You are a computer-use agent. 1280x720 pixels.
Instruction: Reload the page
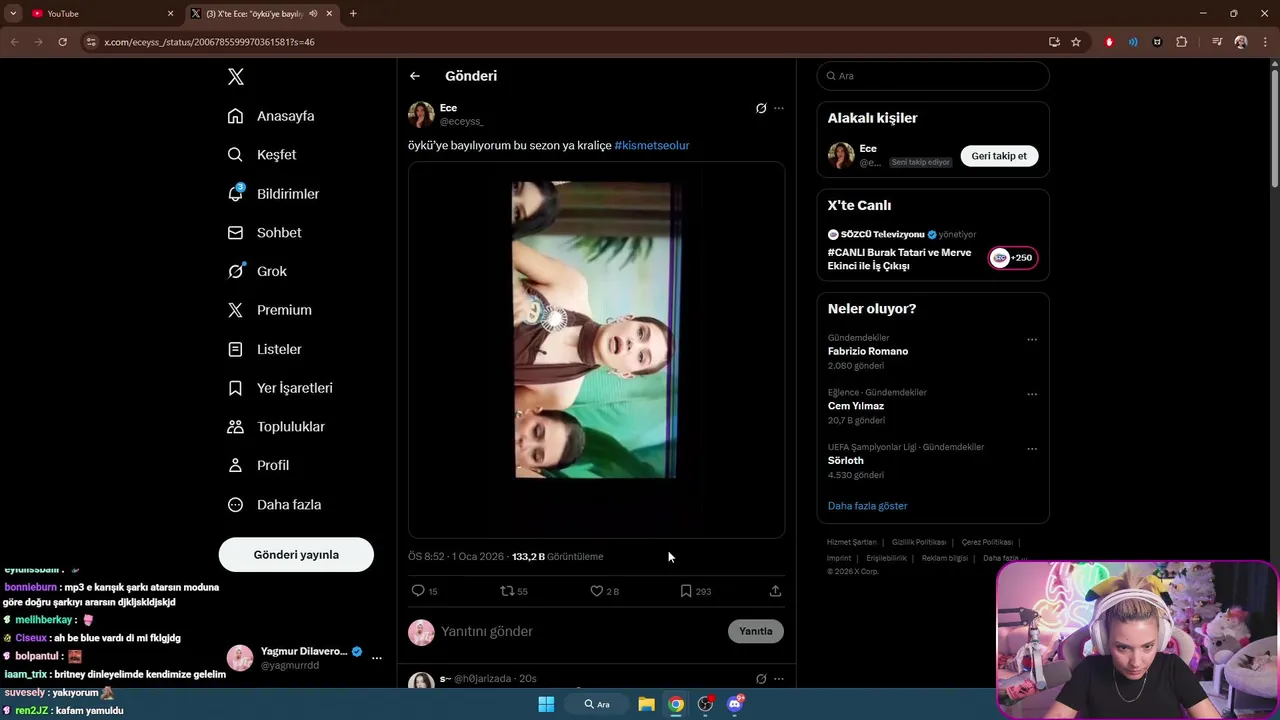point(62,42)
